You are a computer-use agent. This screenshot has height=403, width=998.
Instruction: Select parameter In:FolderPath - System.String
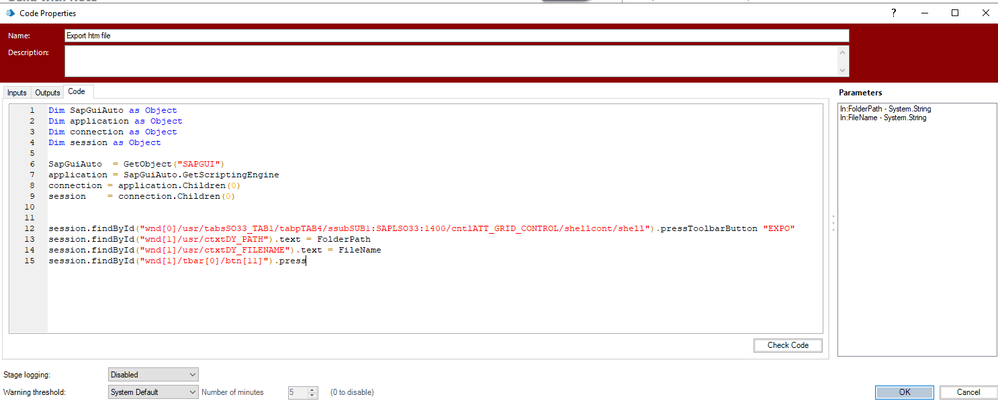click(x=885, y=110)
